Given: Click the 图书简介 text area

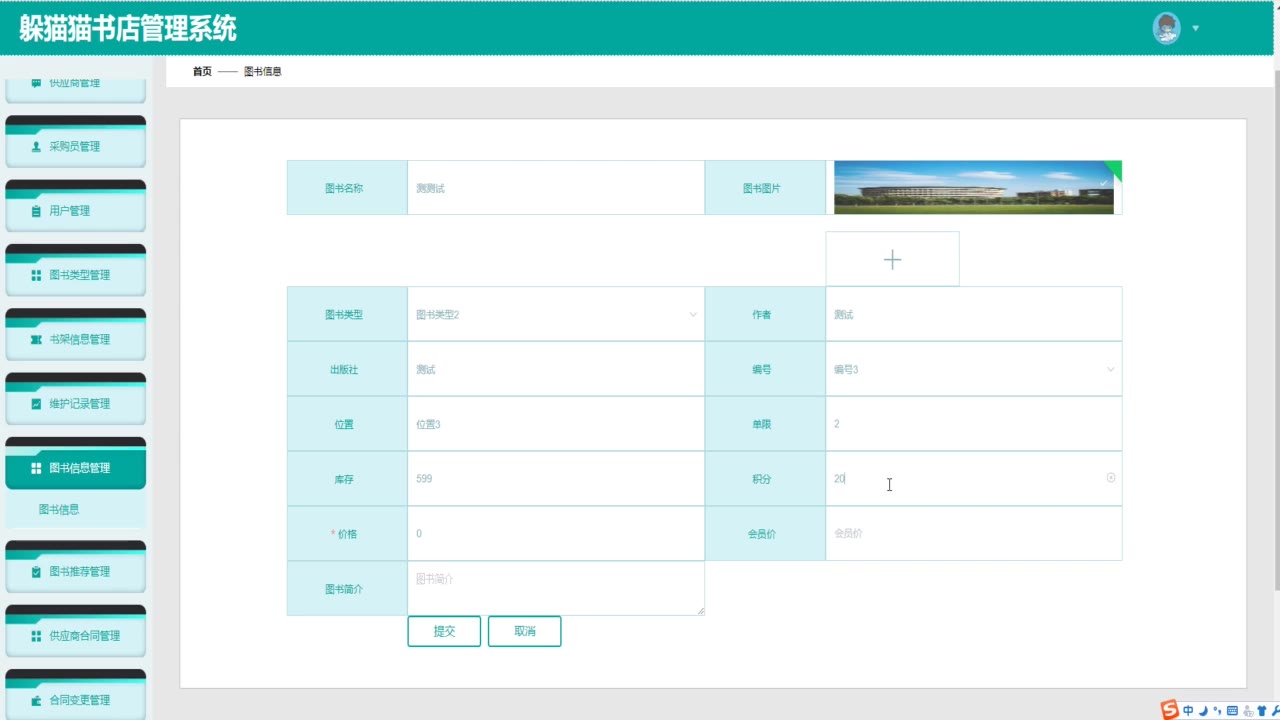Looking at the screenshot, I should pyautogui.click(x=556, y=588).
